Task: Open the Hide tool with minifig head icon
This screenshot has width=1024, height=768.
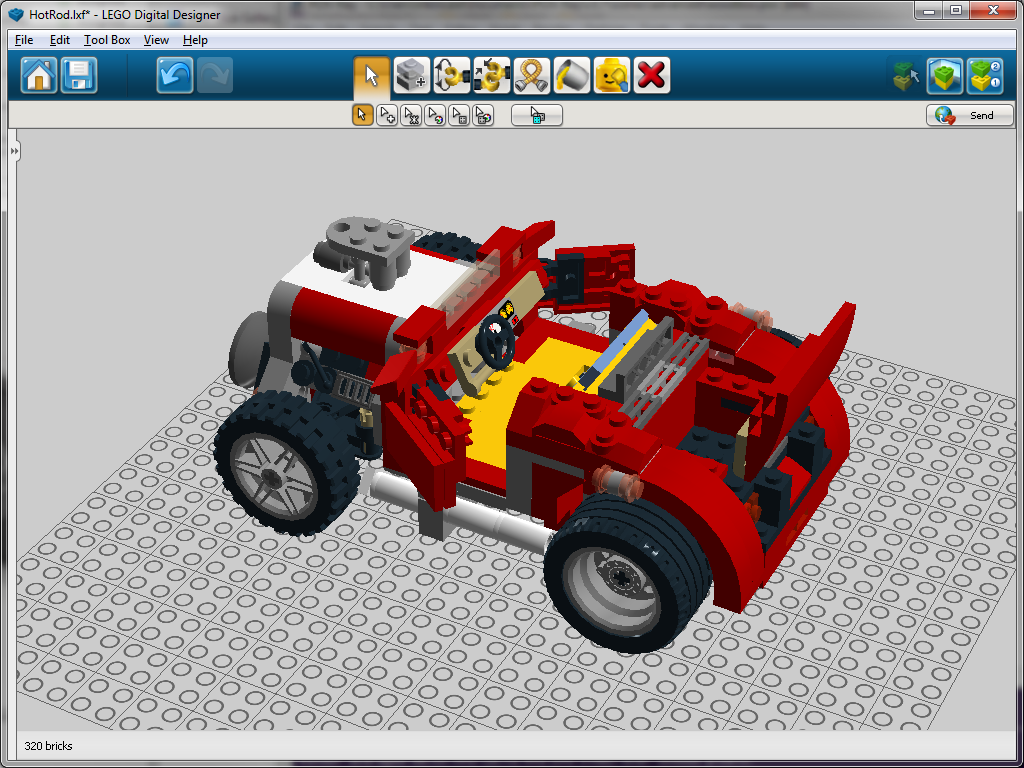Action: (x=611, y=74)
